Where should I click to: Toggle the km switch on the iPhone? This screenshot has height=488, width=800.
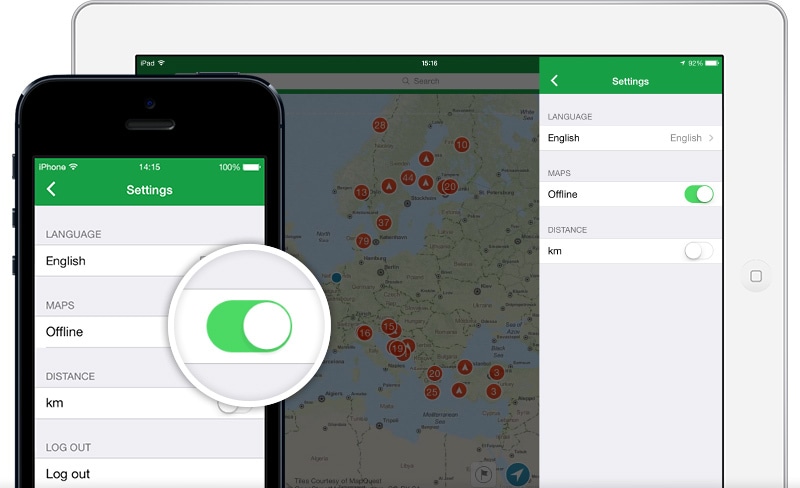click(235, 406)
